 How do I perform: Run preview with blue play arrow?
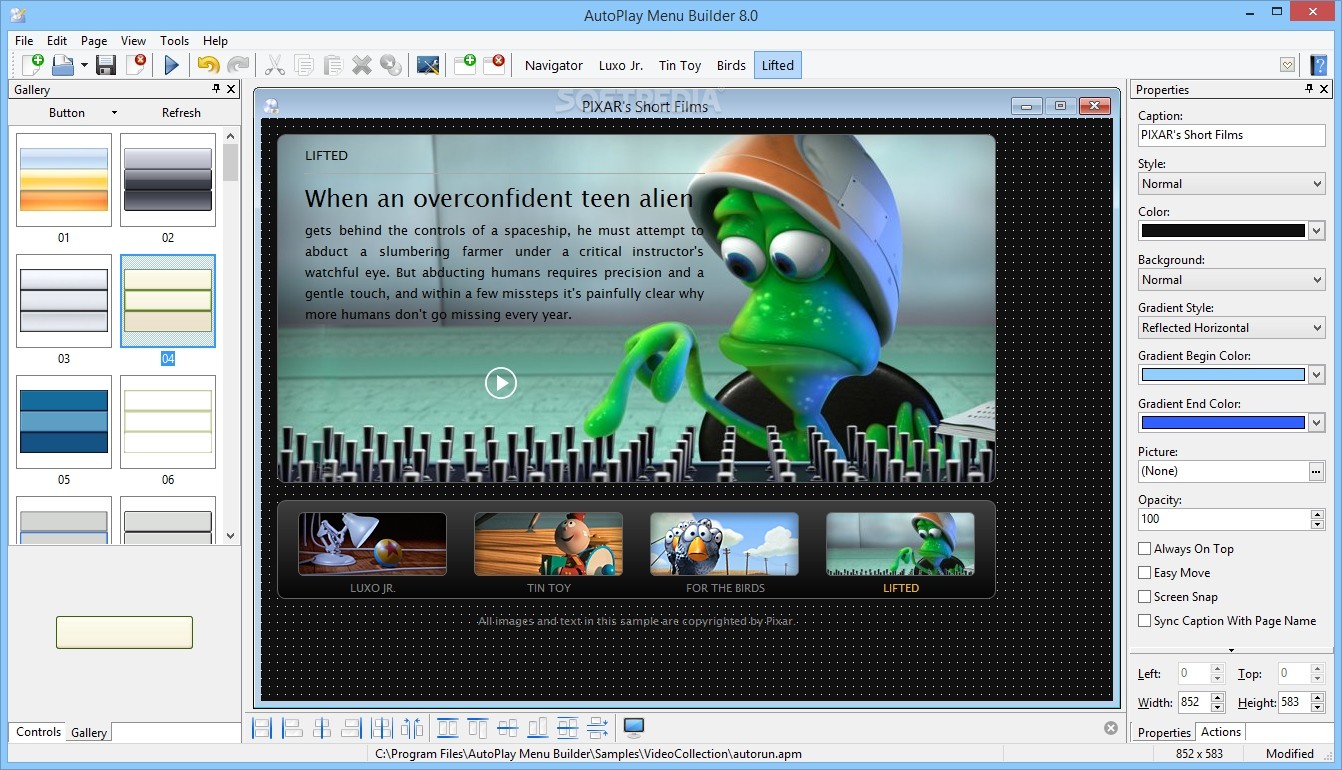[171, 65]
